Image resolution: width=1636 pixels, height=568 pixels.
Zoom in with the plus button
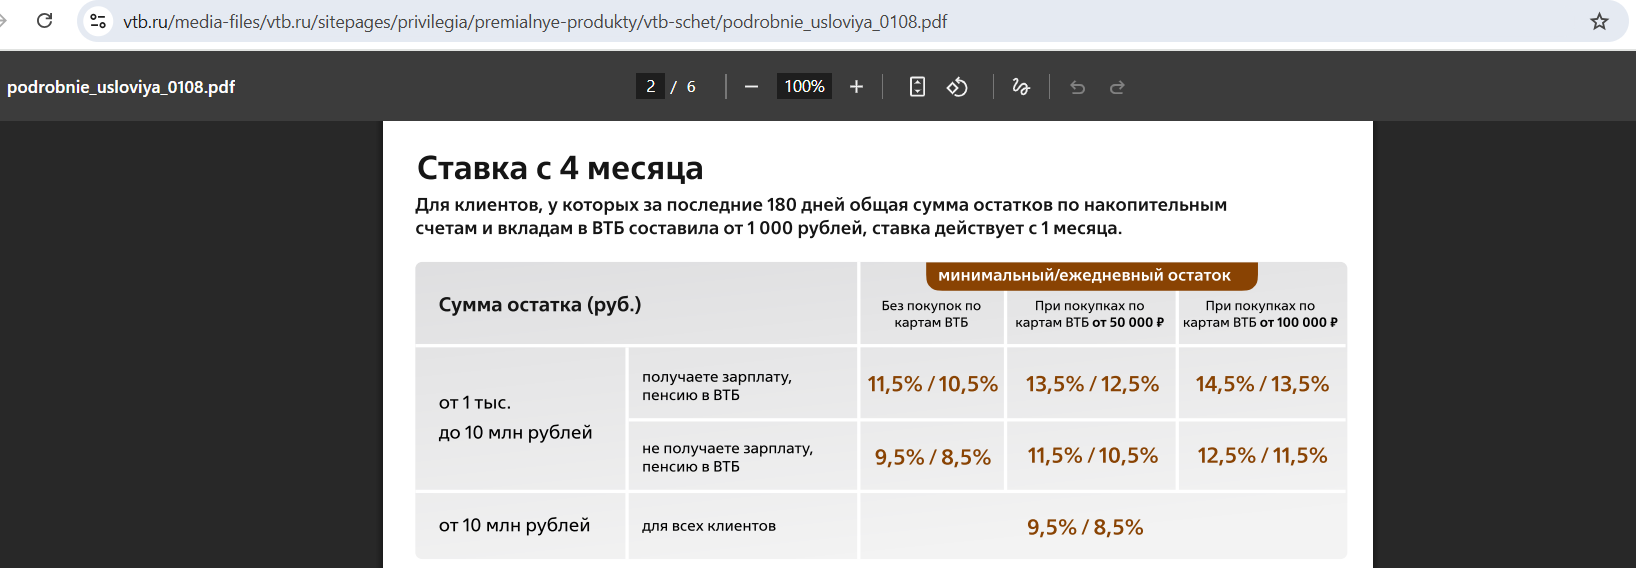coord(856,87)
